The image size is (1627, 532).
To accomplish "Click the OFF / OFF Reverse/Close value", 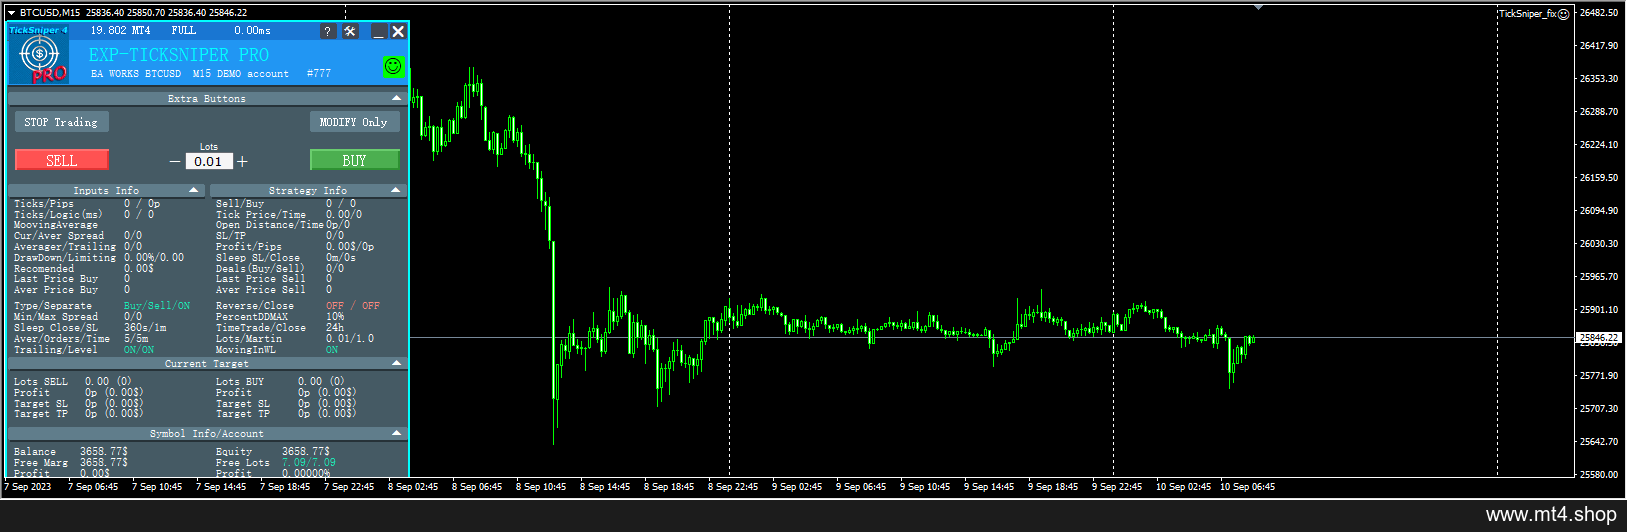I will pos(353,306).
